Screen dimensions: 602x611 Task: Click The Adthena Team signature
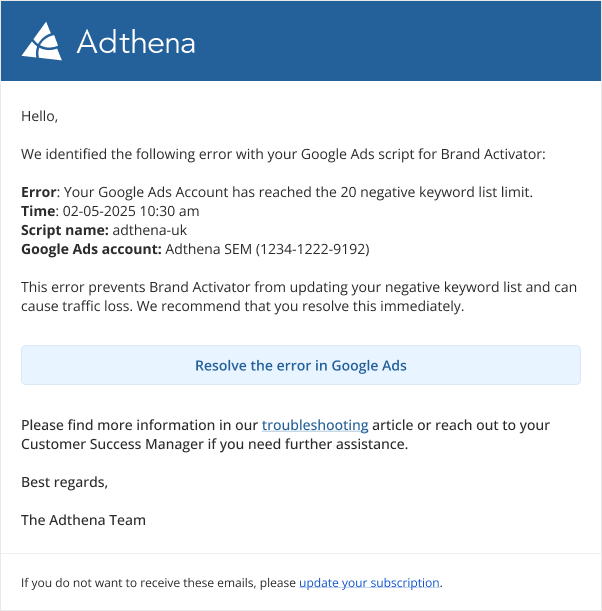pos(83,520)
